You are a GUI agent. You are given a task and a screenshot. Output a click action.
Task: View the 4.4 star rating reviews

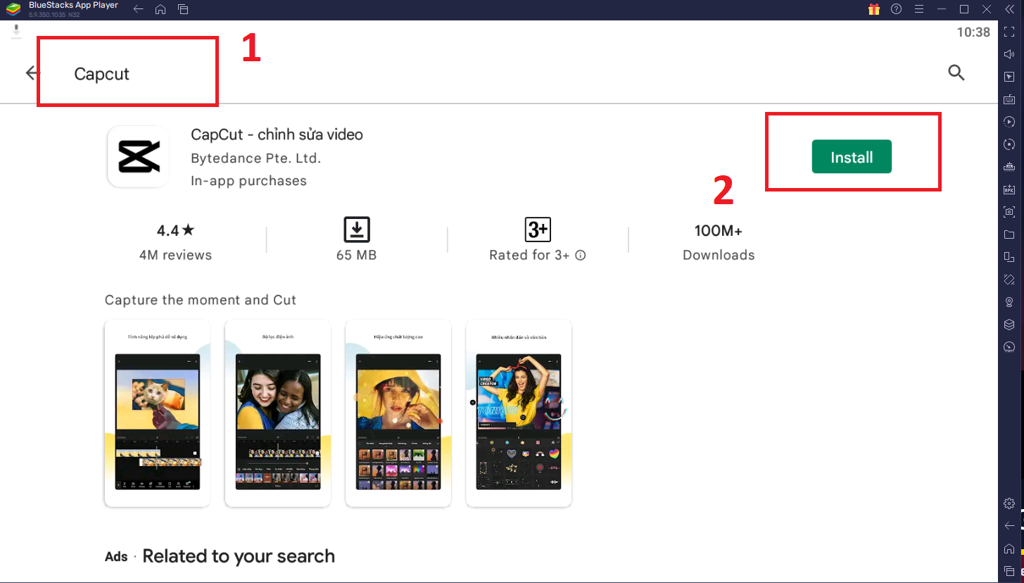coord(175,242)
